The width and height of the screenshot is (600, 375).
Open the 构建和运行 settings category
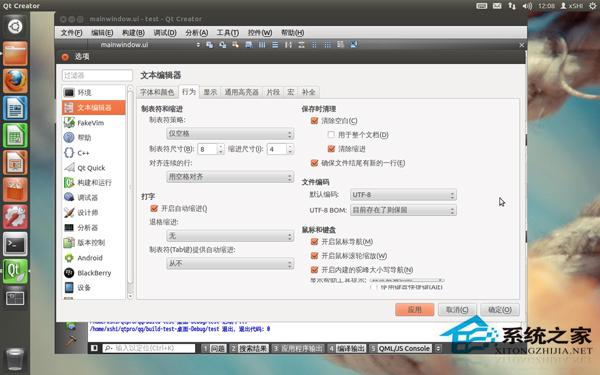pos(94,183)
